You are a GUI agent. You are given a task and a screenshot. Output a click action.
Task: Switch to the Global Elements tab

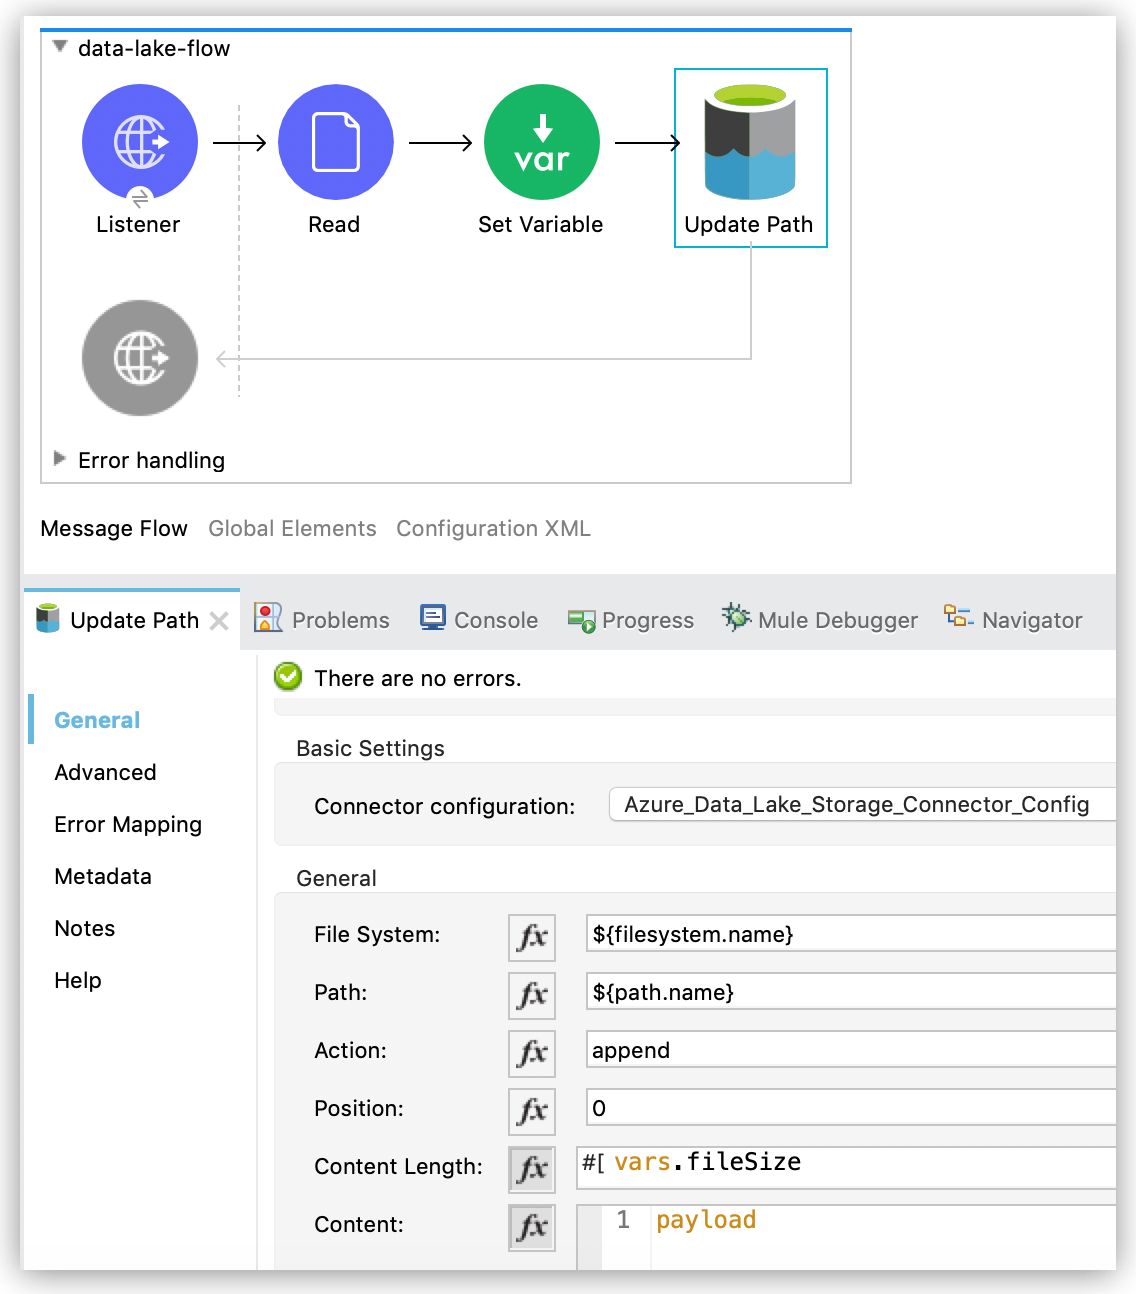click(x=292, y=528)
